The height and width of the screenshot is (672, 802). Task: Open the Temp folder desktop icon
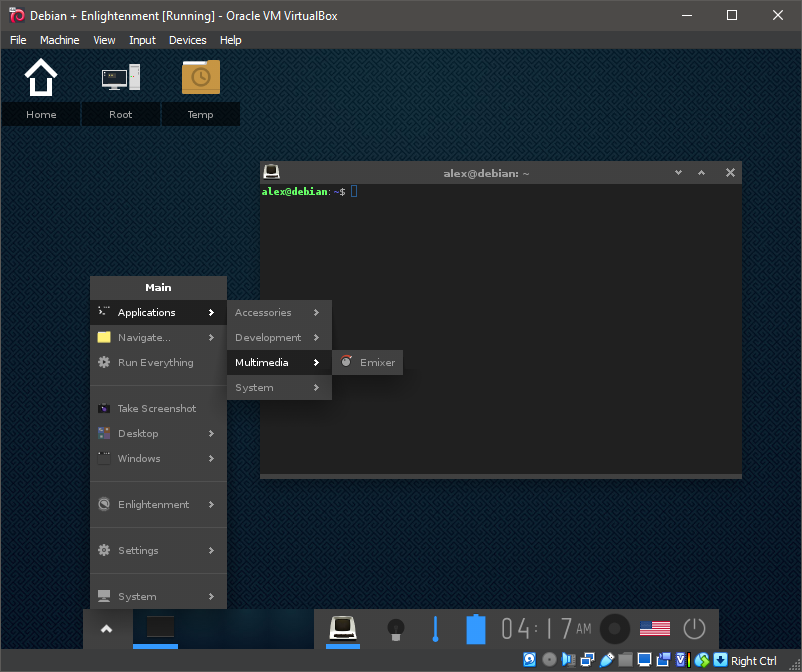[x=200, y=78]
